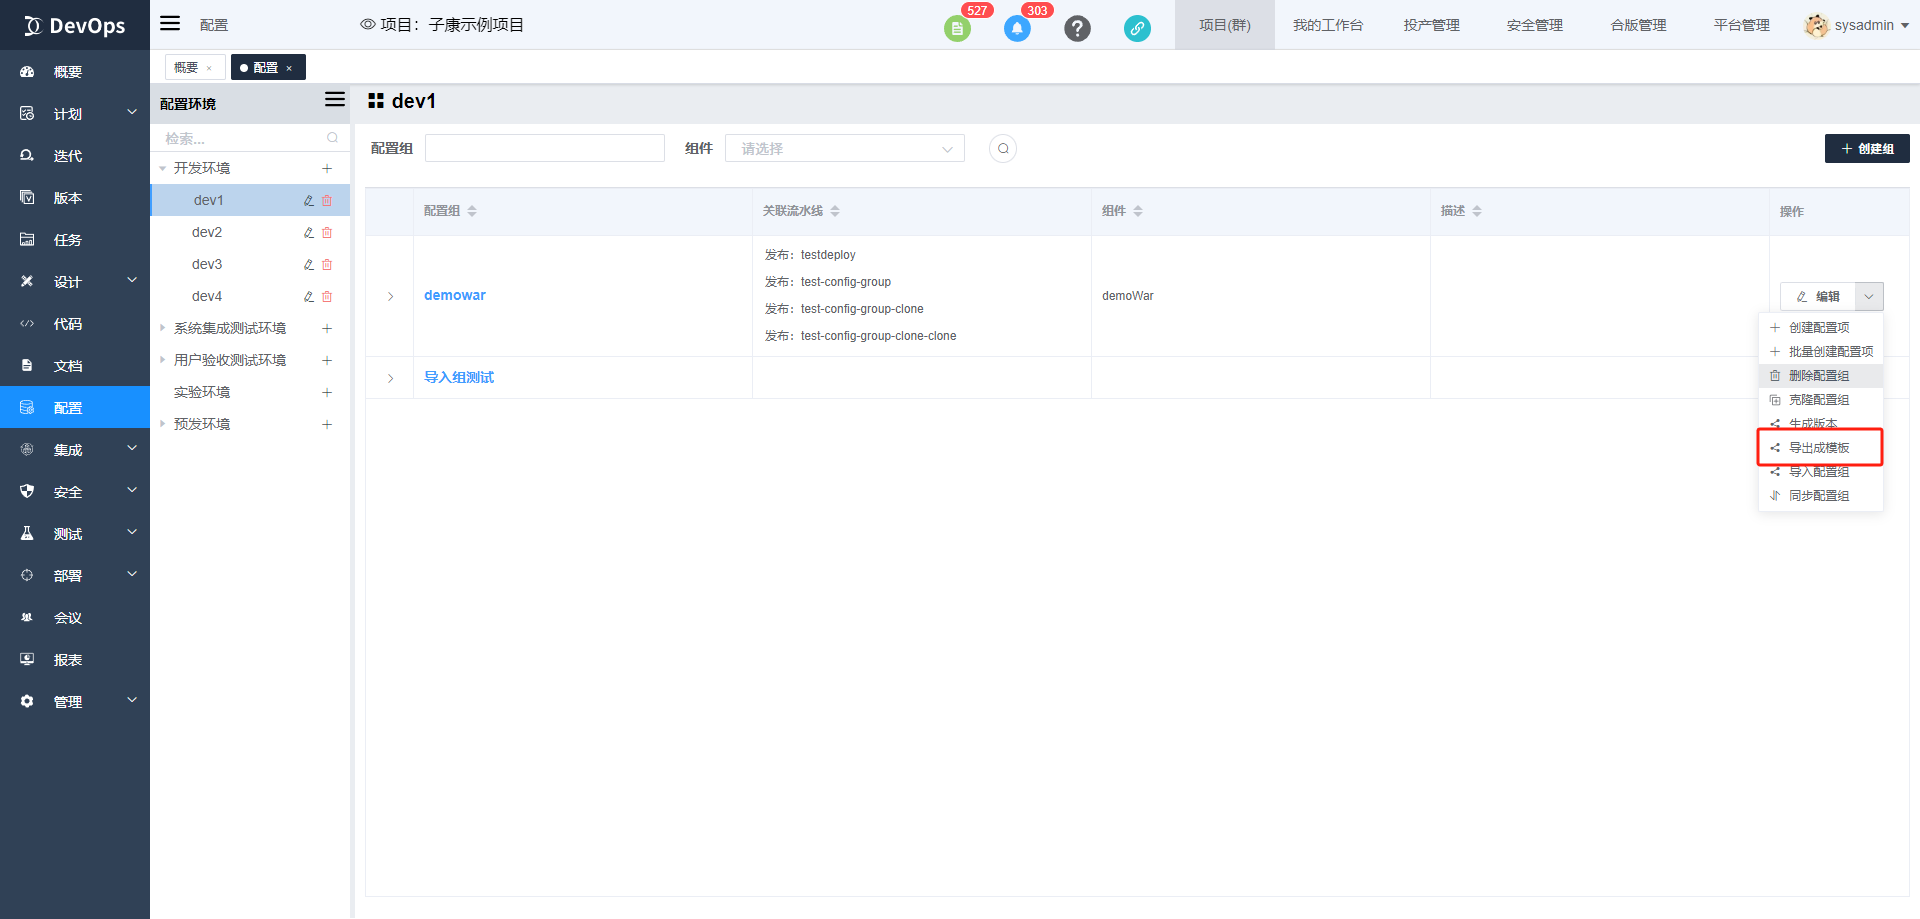Click the 配置组 search input field
The width and height of the screenshot is (1920, 919).
tap(545, 149)
